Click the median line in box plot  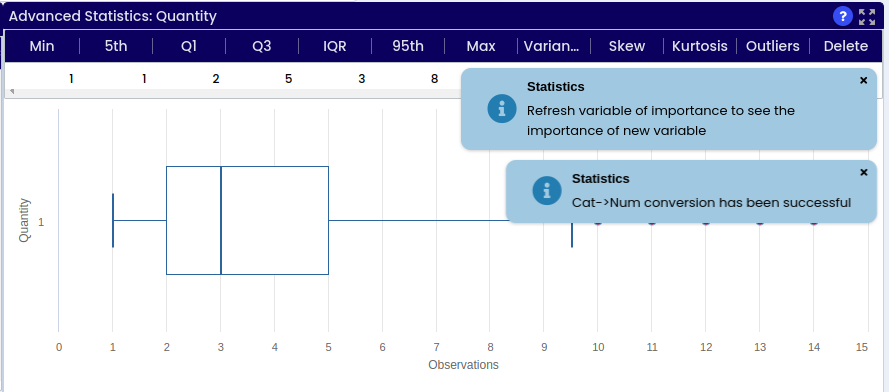click(x=221, y=220)
